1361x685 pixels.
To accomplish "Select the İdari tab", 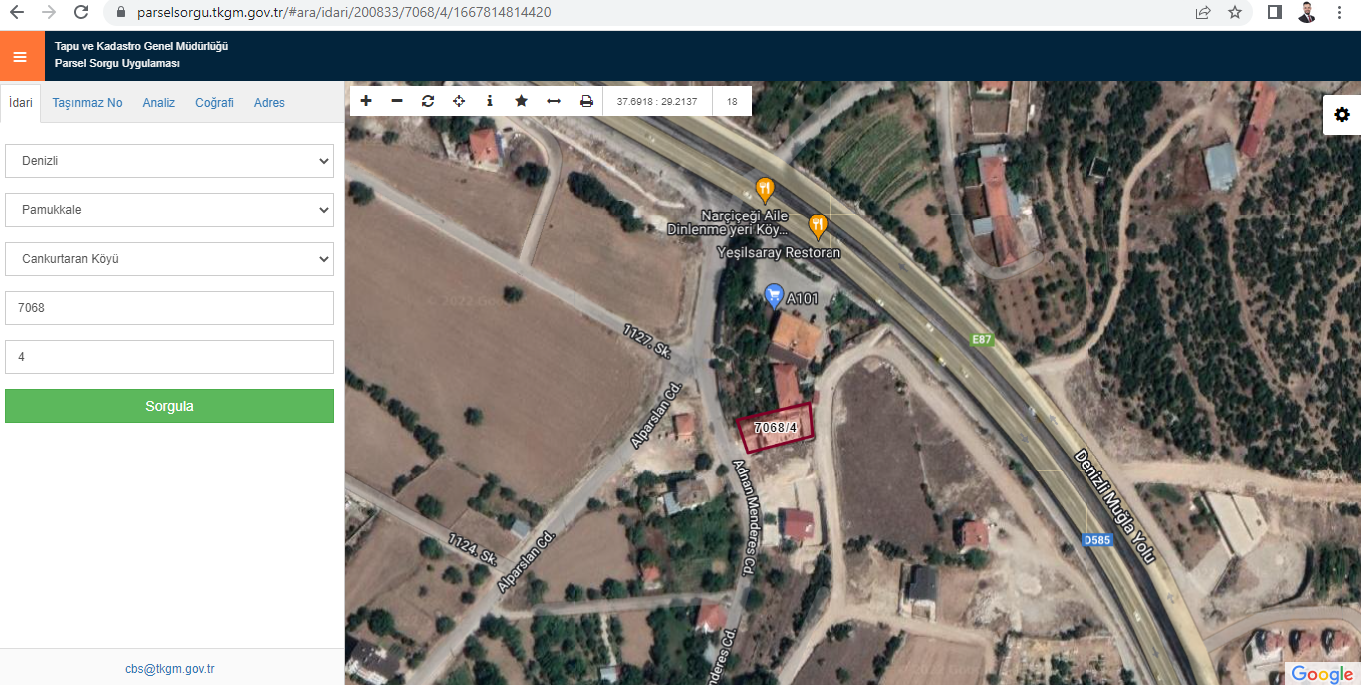I will pyautogui.click(x=21, y=103).
